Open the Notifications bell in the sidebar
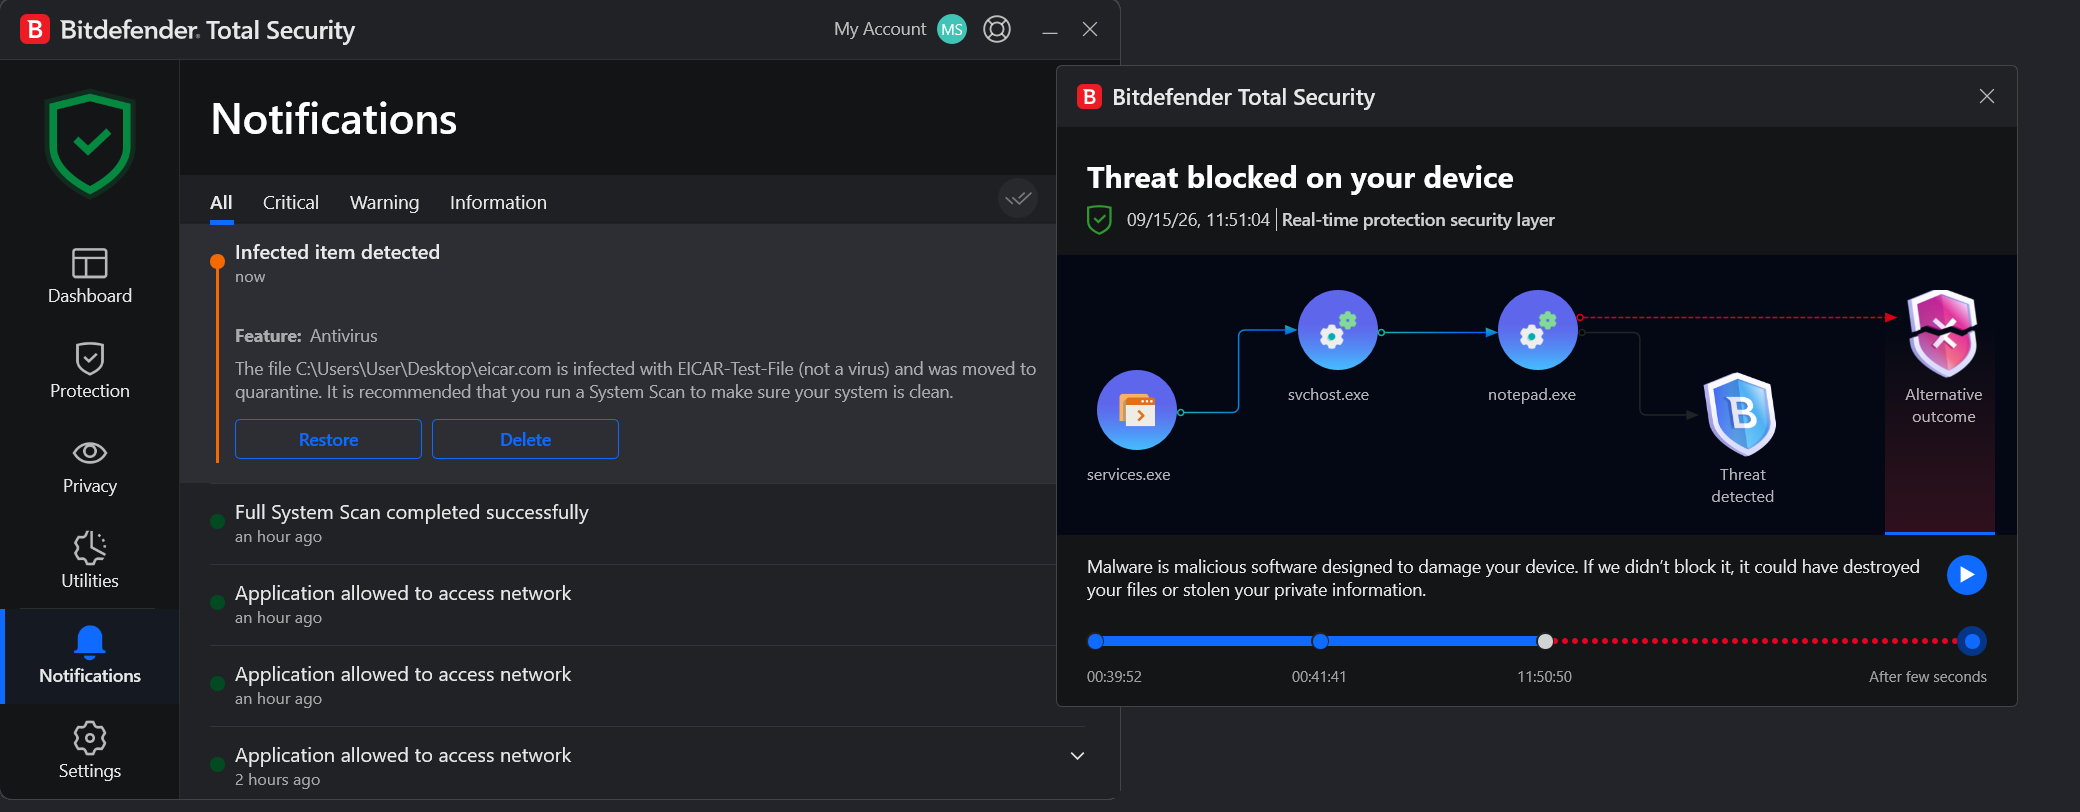2080x812 pixels. click(90, 655)
